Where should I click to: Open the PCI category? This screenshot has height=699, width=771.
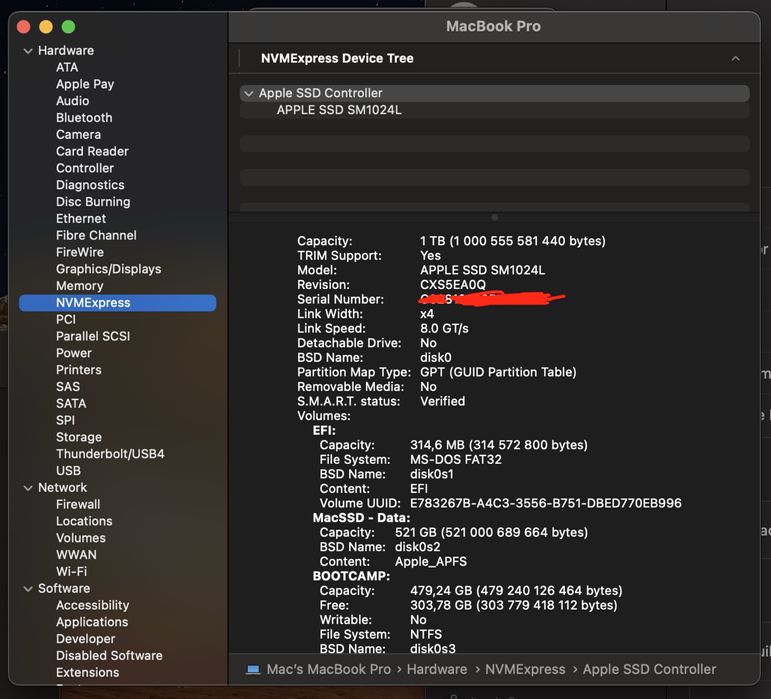tap(66, 320)
